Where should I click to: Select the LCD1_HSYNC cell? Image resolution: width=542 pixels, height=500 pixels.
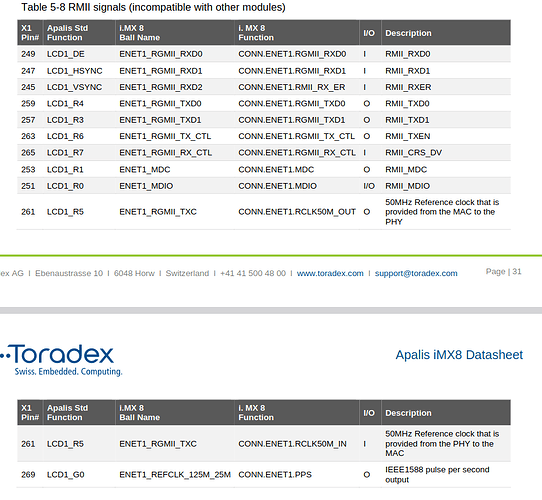75,71
